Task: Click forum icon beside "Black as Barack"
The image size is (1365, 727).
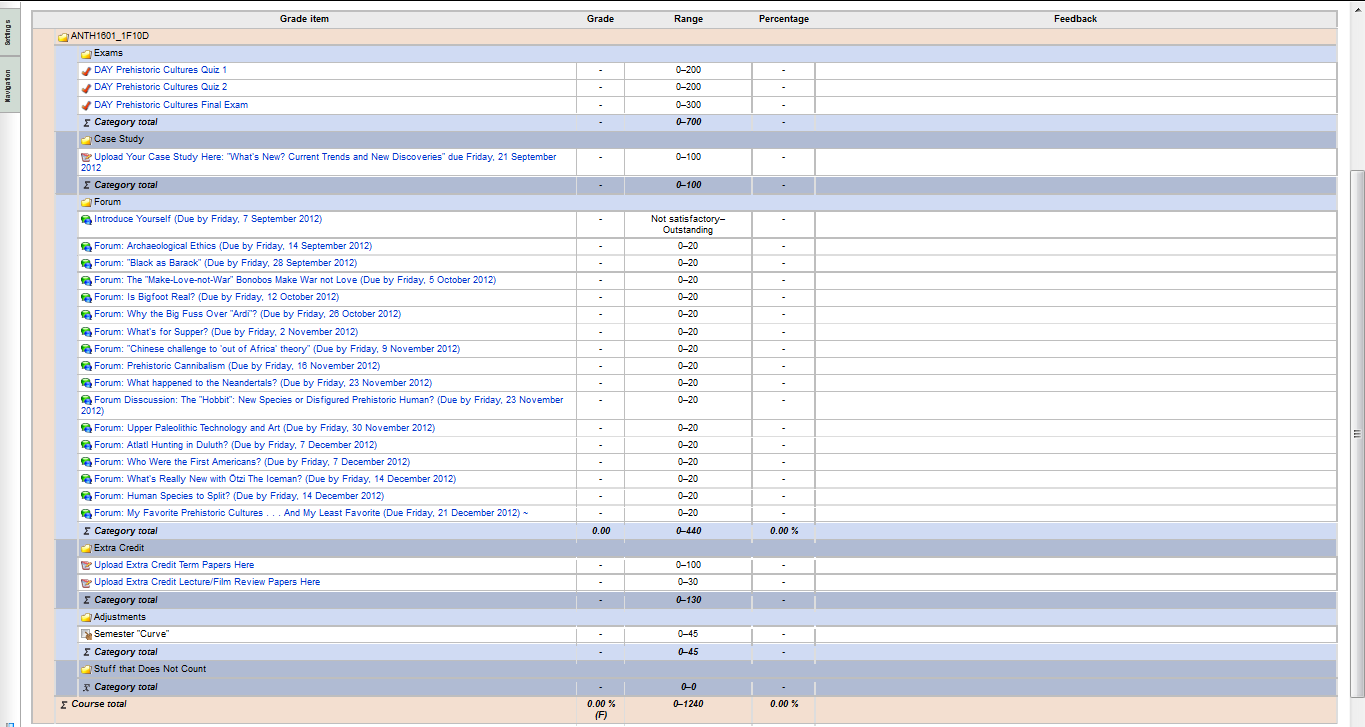Action: click(86, 264)
